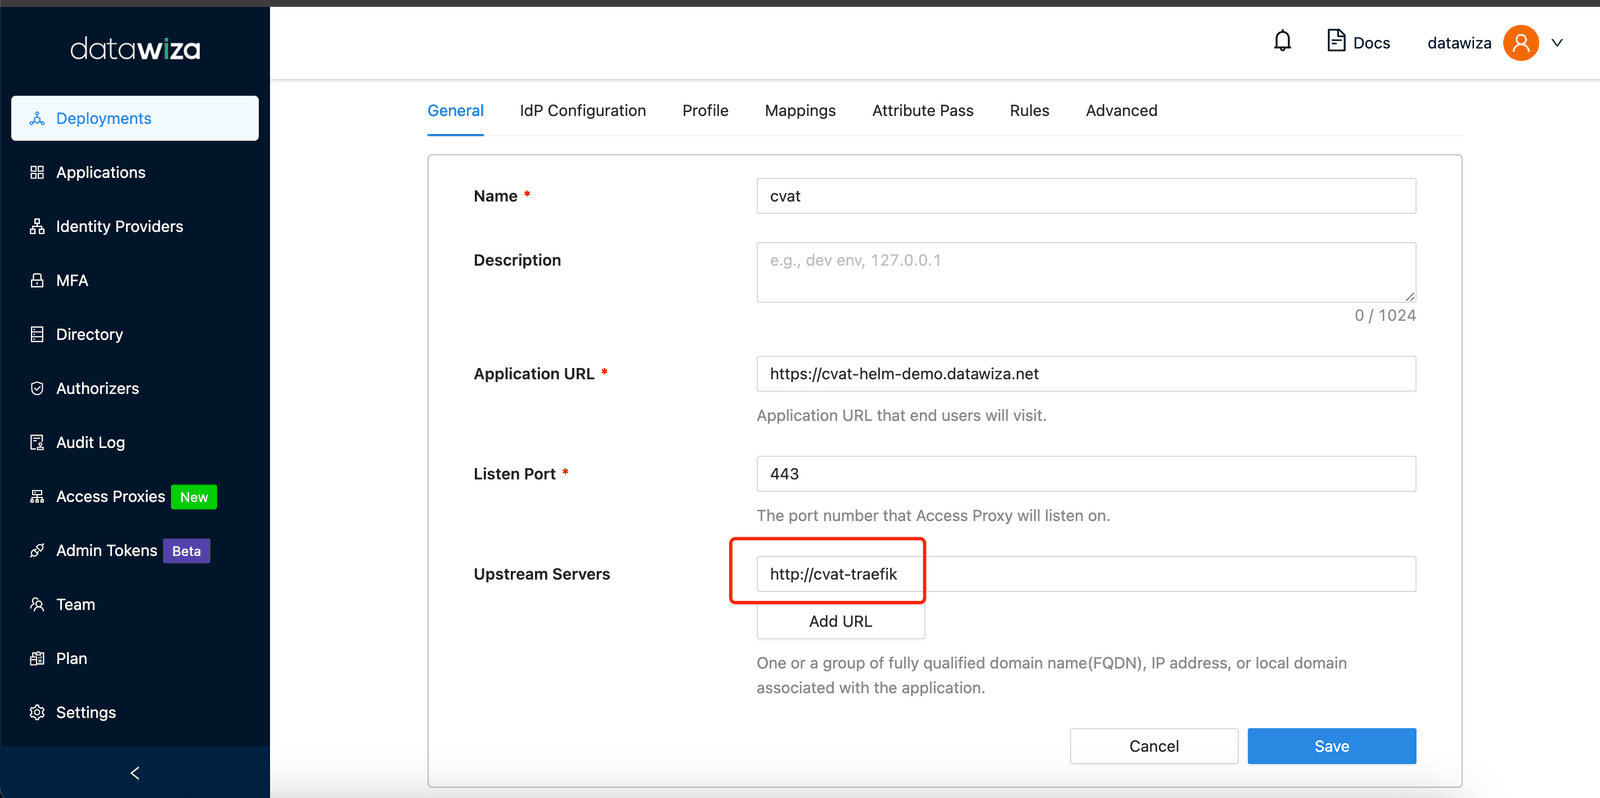
Task: Click the MFA lock icon
Action: coord(37,280)
